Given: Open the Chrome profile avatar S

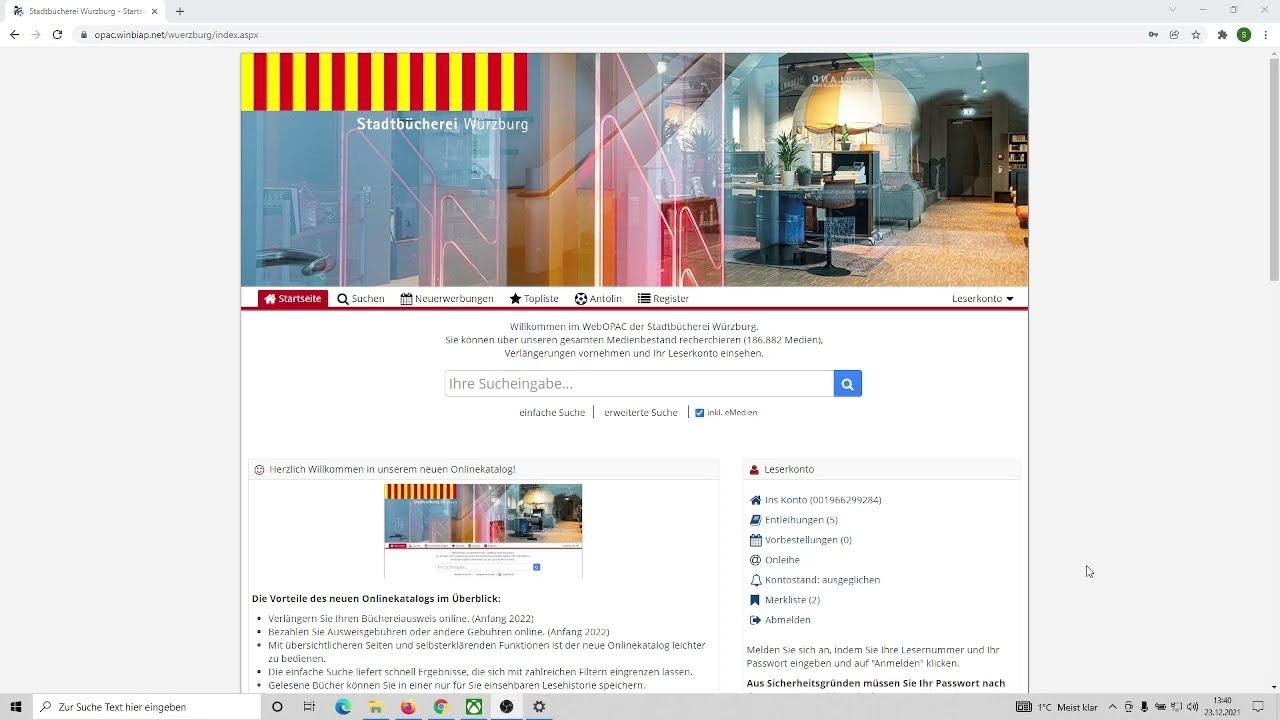Looking at the screenshot, I should tap(1243, 35).
